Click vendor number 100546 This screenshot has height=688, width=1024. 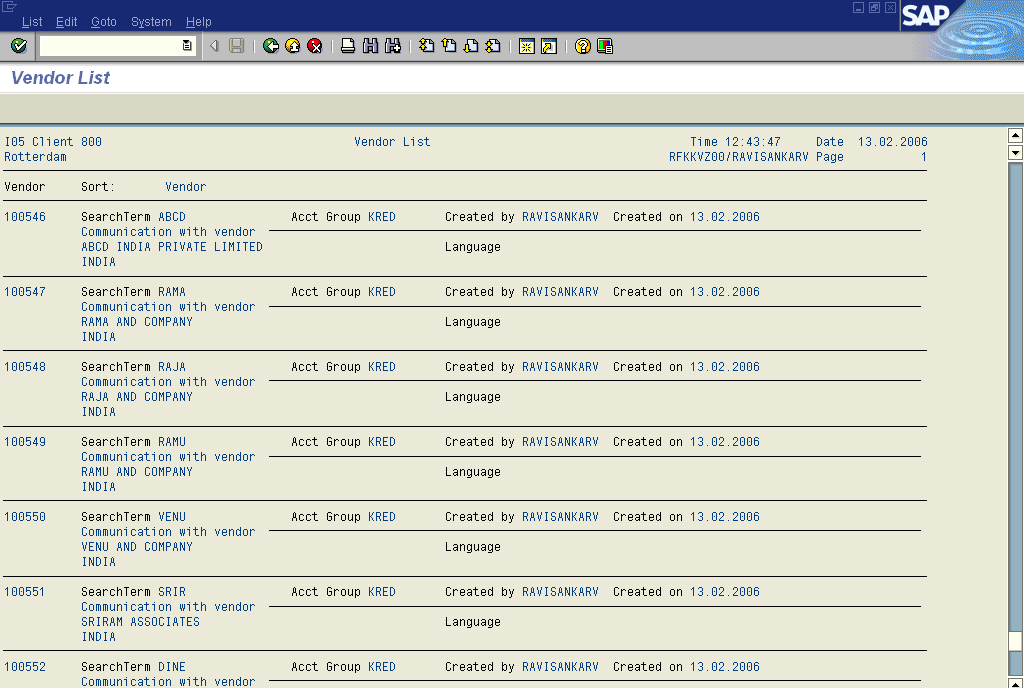point(25,217)
